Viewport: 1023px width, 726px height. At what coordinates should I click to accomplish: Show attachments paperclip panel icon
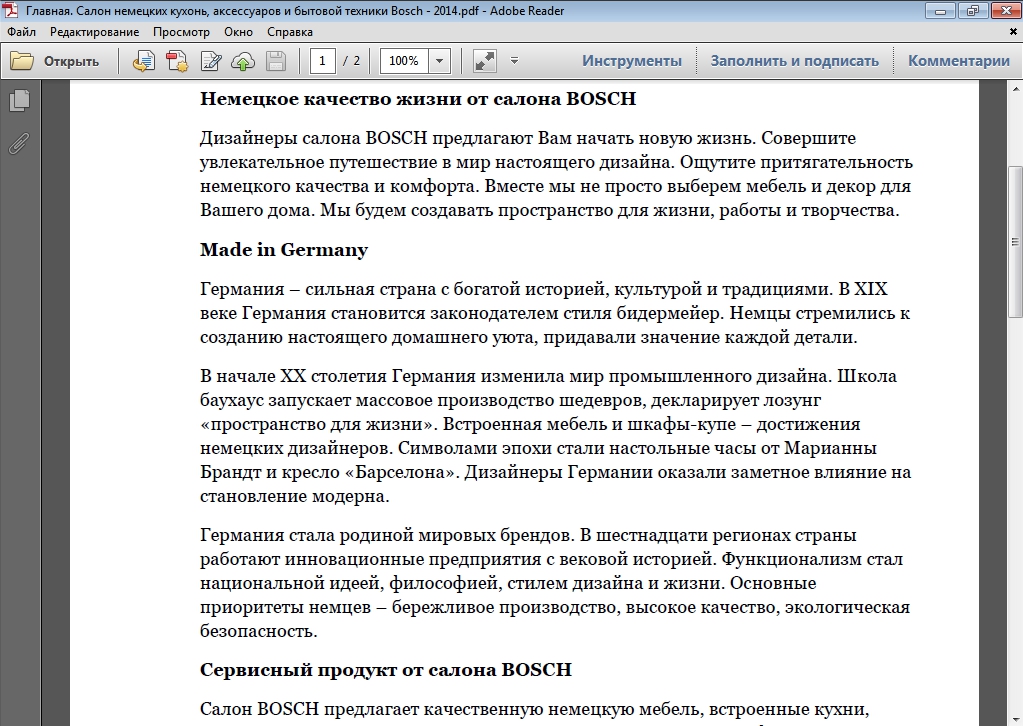click(20, 143)
